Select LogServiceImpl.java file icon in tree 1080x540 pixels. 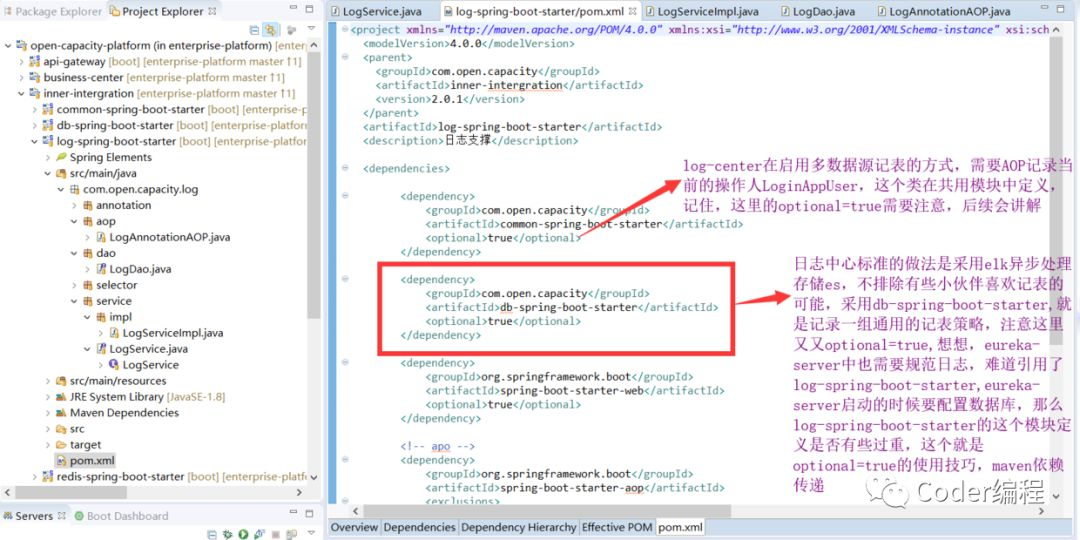pos(114,333)
